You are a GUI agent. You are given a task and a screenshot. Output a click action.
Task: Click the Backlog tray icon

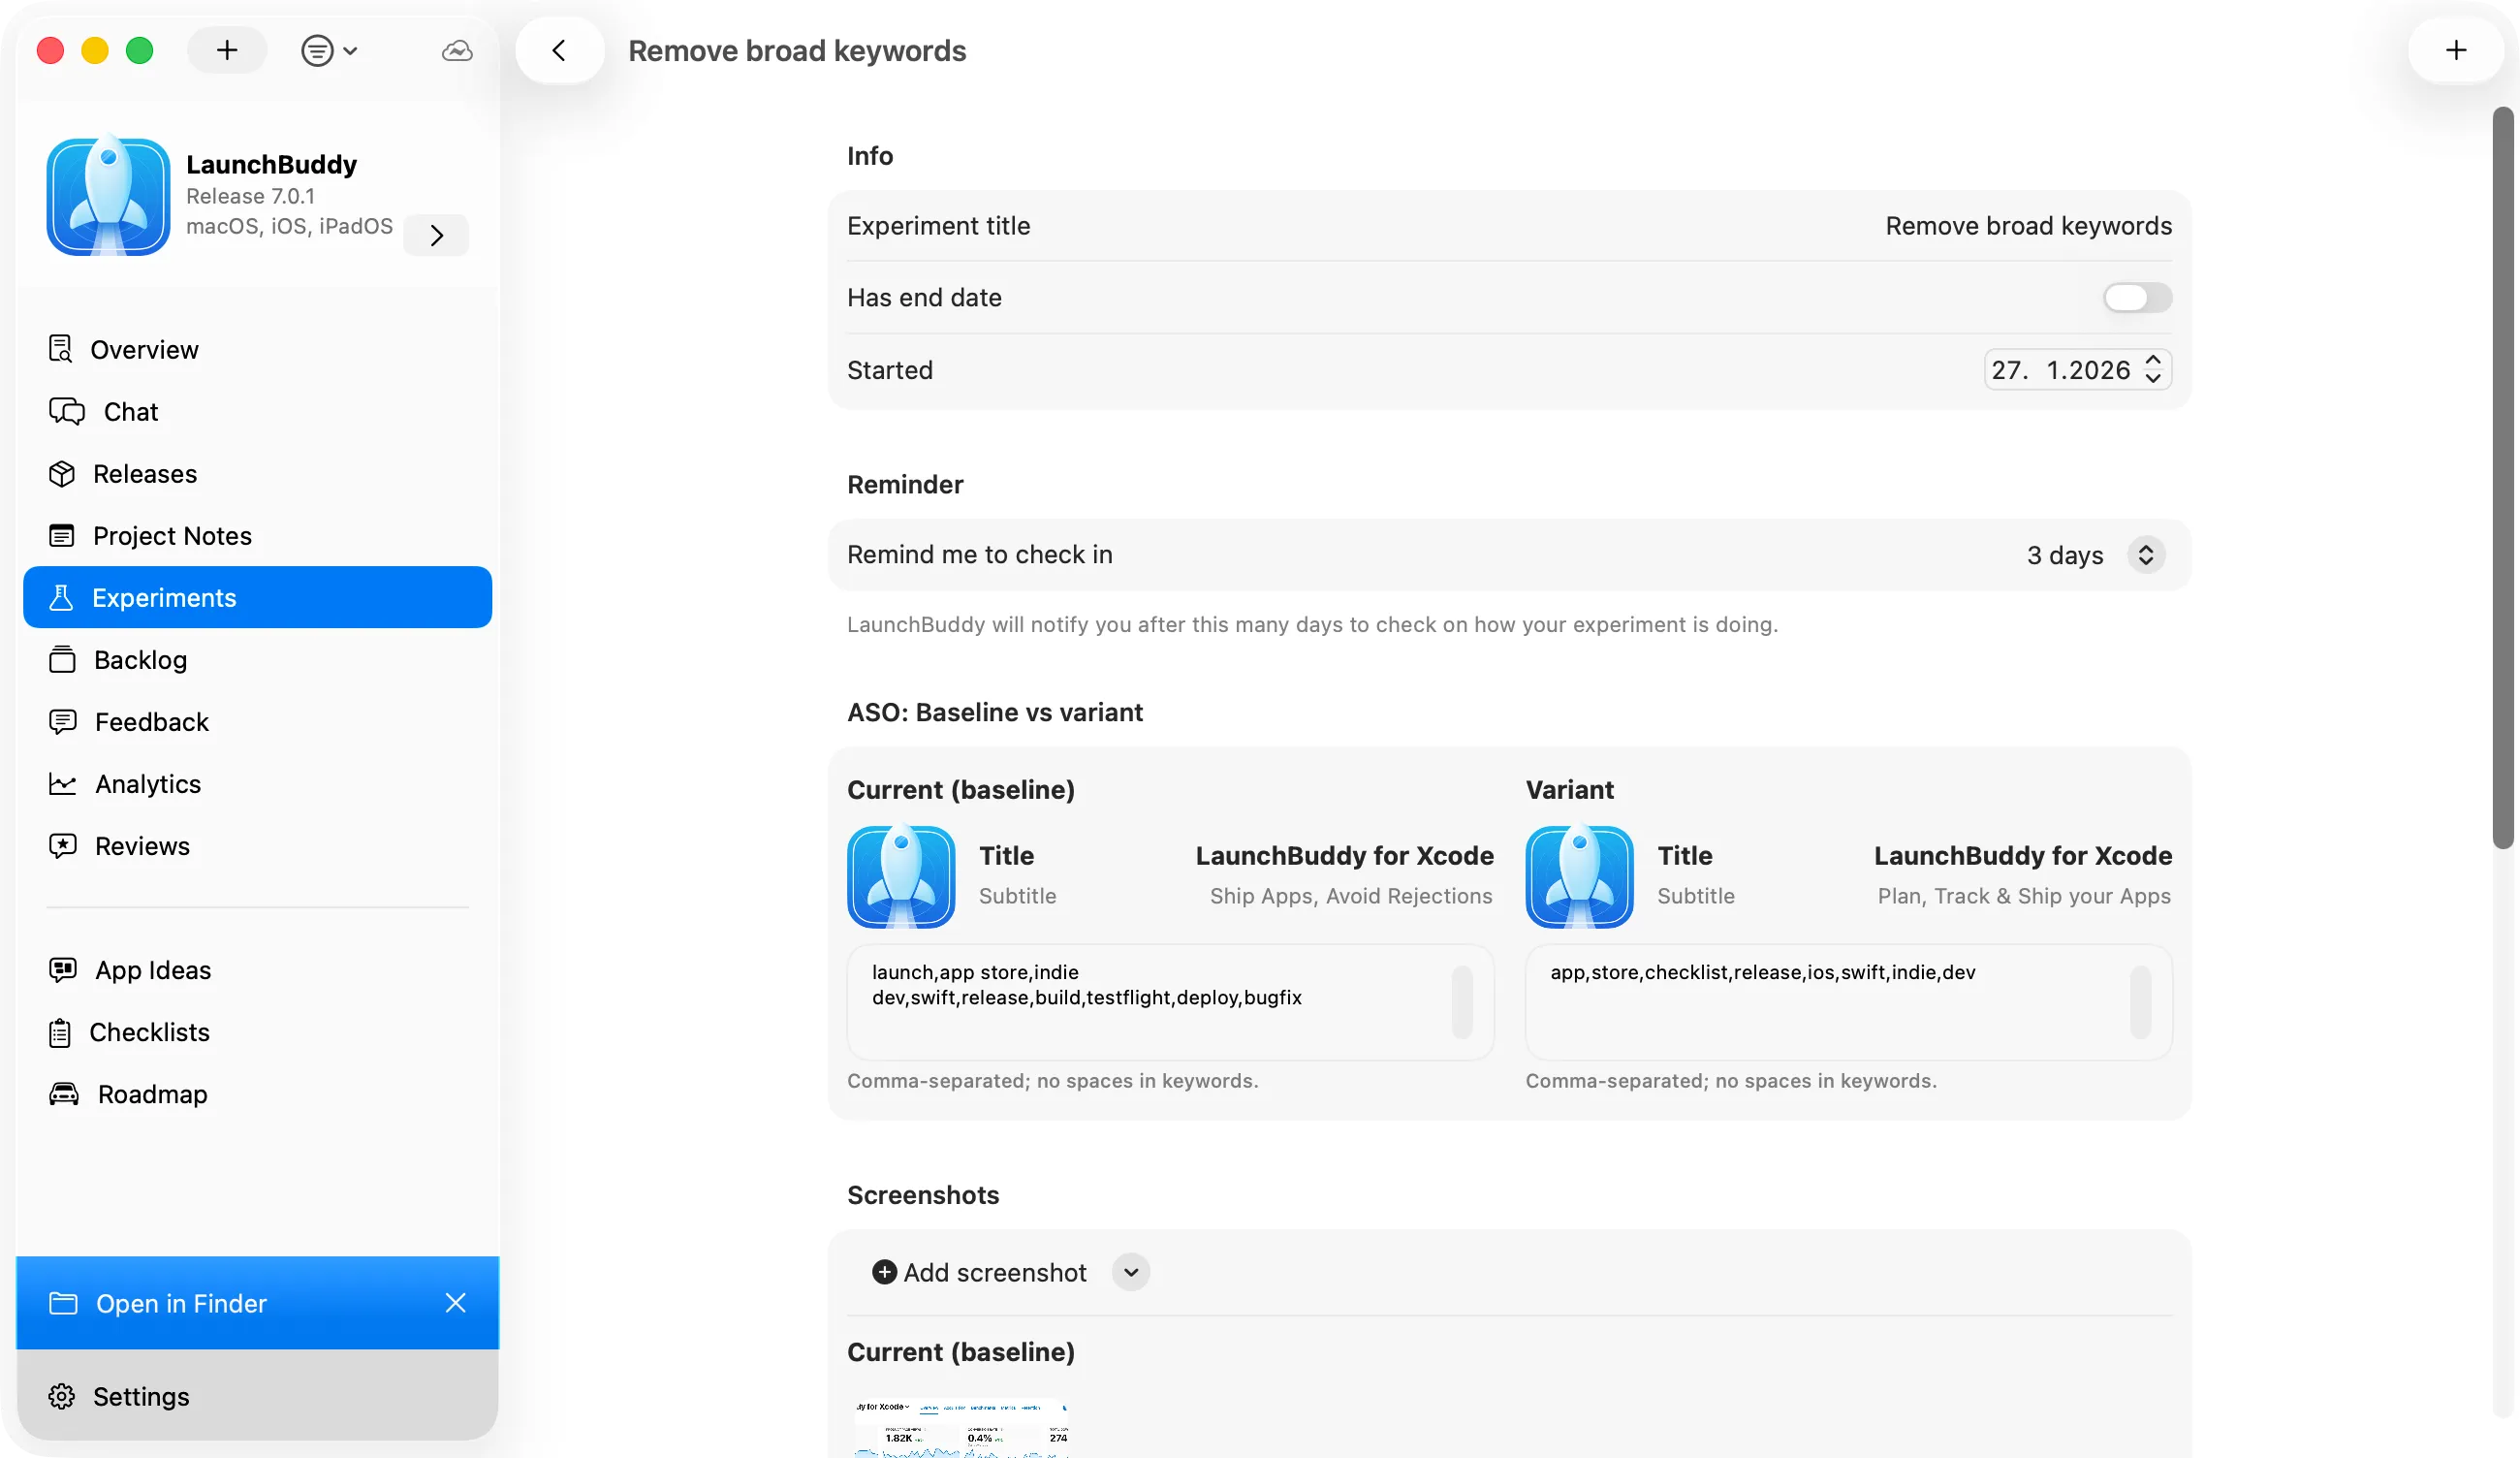pyautogui.click(x=62, y=659)
